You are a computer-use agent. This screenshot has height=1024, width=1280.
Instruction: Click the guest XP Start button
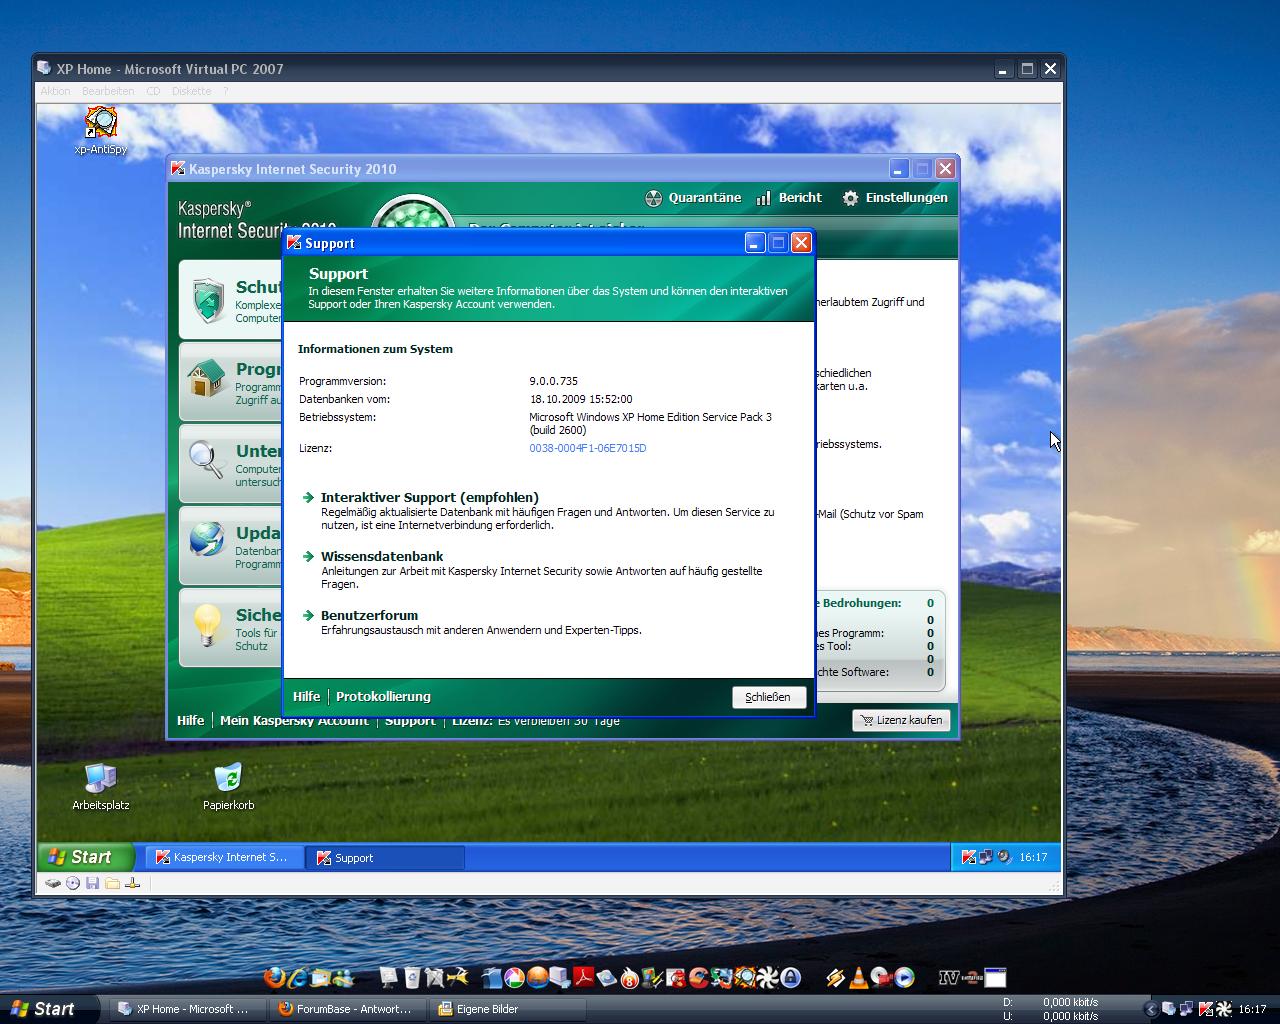pos(86,857)
